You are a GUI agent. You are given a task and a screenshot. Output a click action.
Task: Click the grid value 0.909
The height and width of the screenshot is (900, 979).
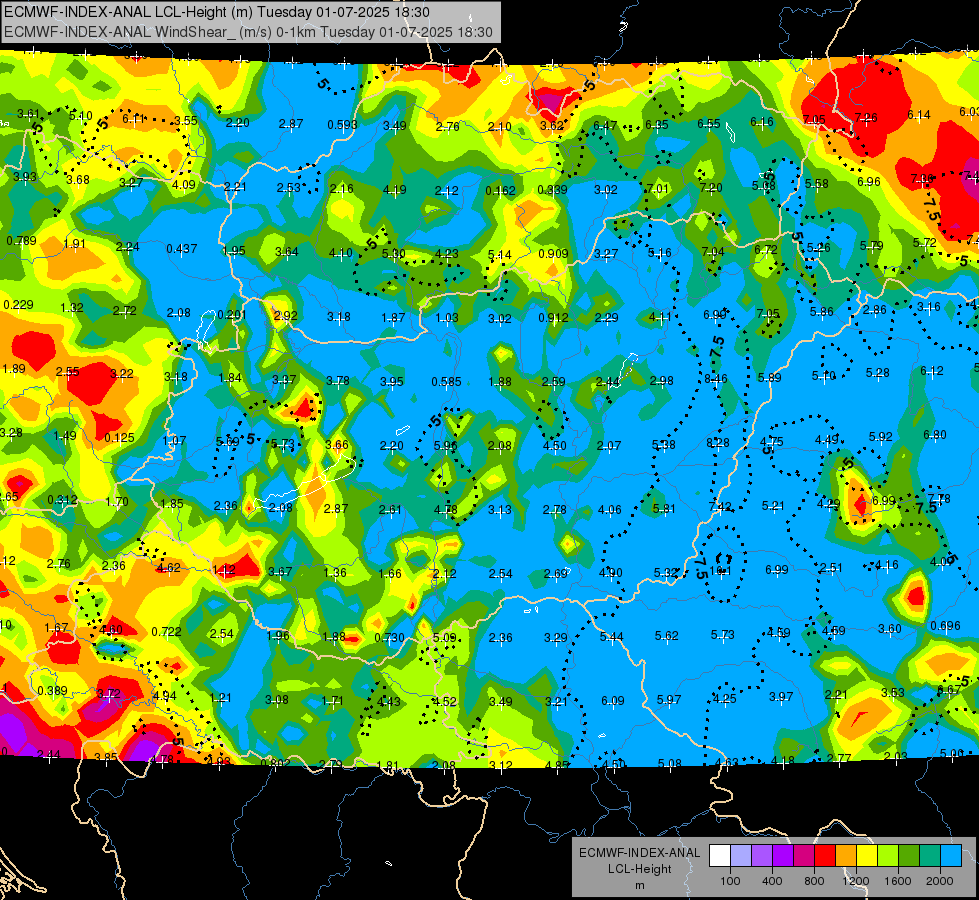click(x=553, y=254)
